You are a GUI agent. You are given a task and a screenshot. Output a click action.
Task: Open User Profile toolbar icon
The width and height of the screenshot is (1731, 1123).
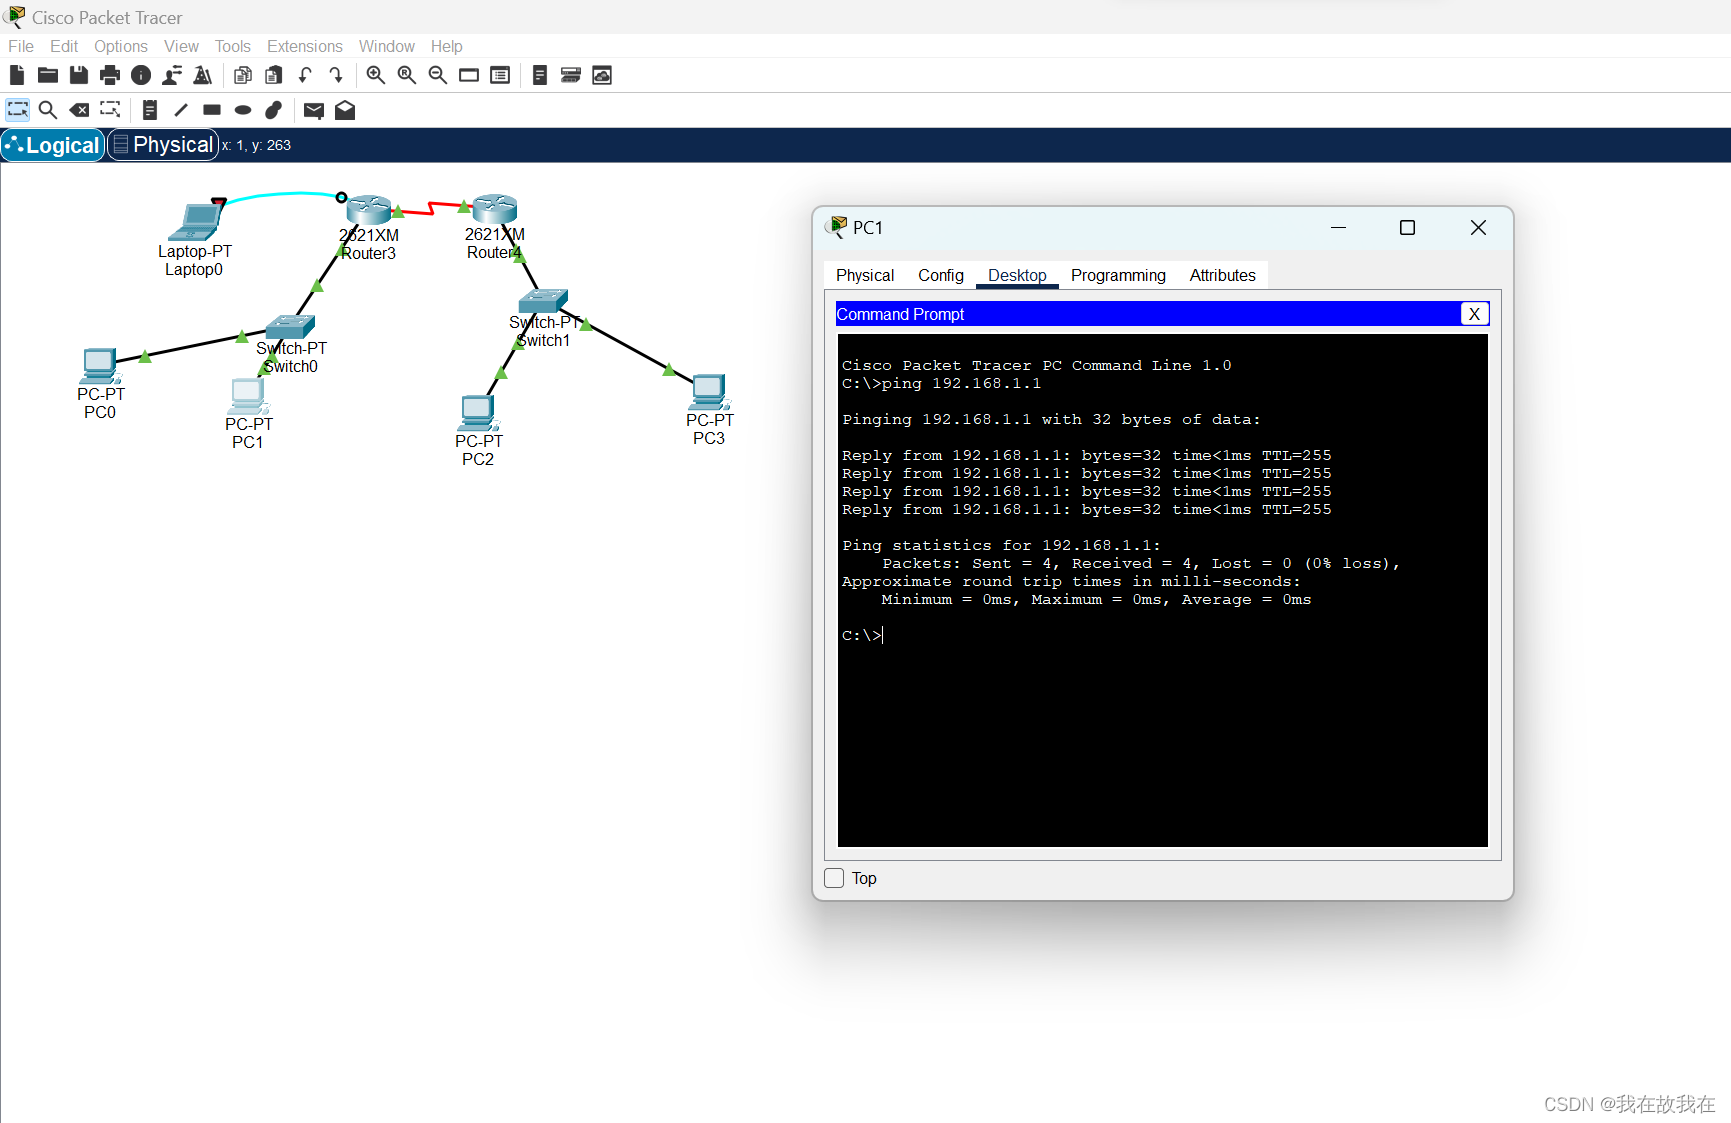[172, 75]
